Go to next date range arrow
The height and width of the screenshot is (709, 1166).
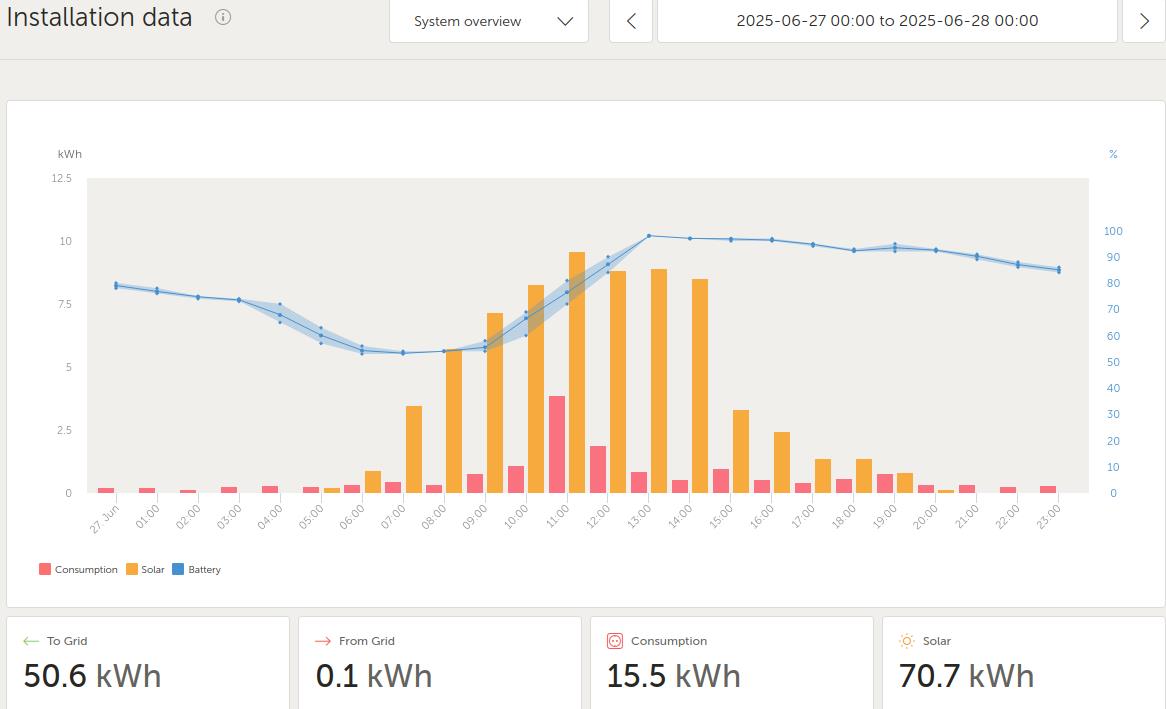tap(1144, 21)
